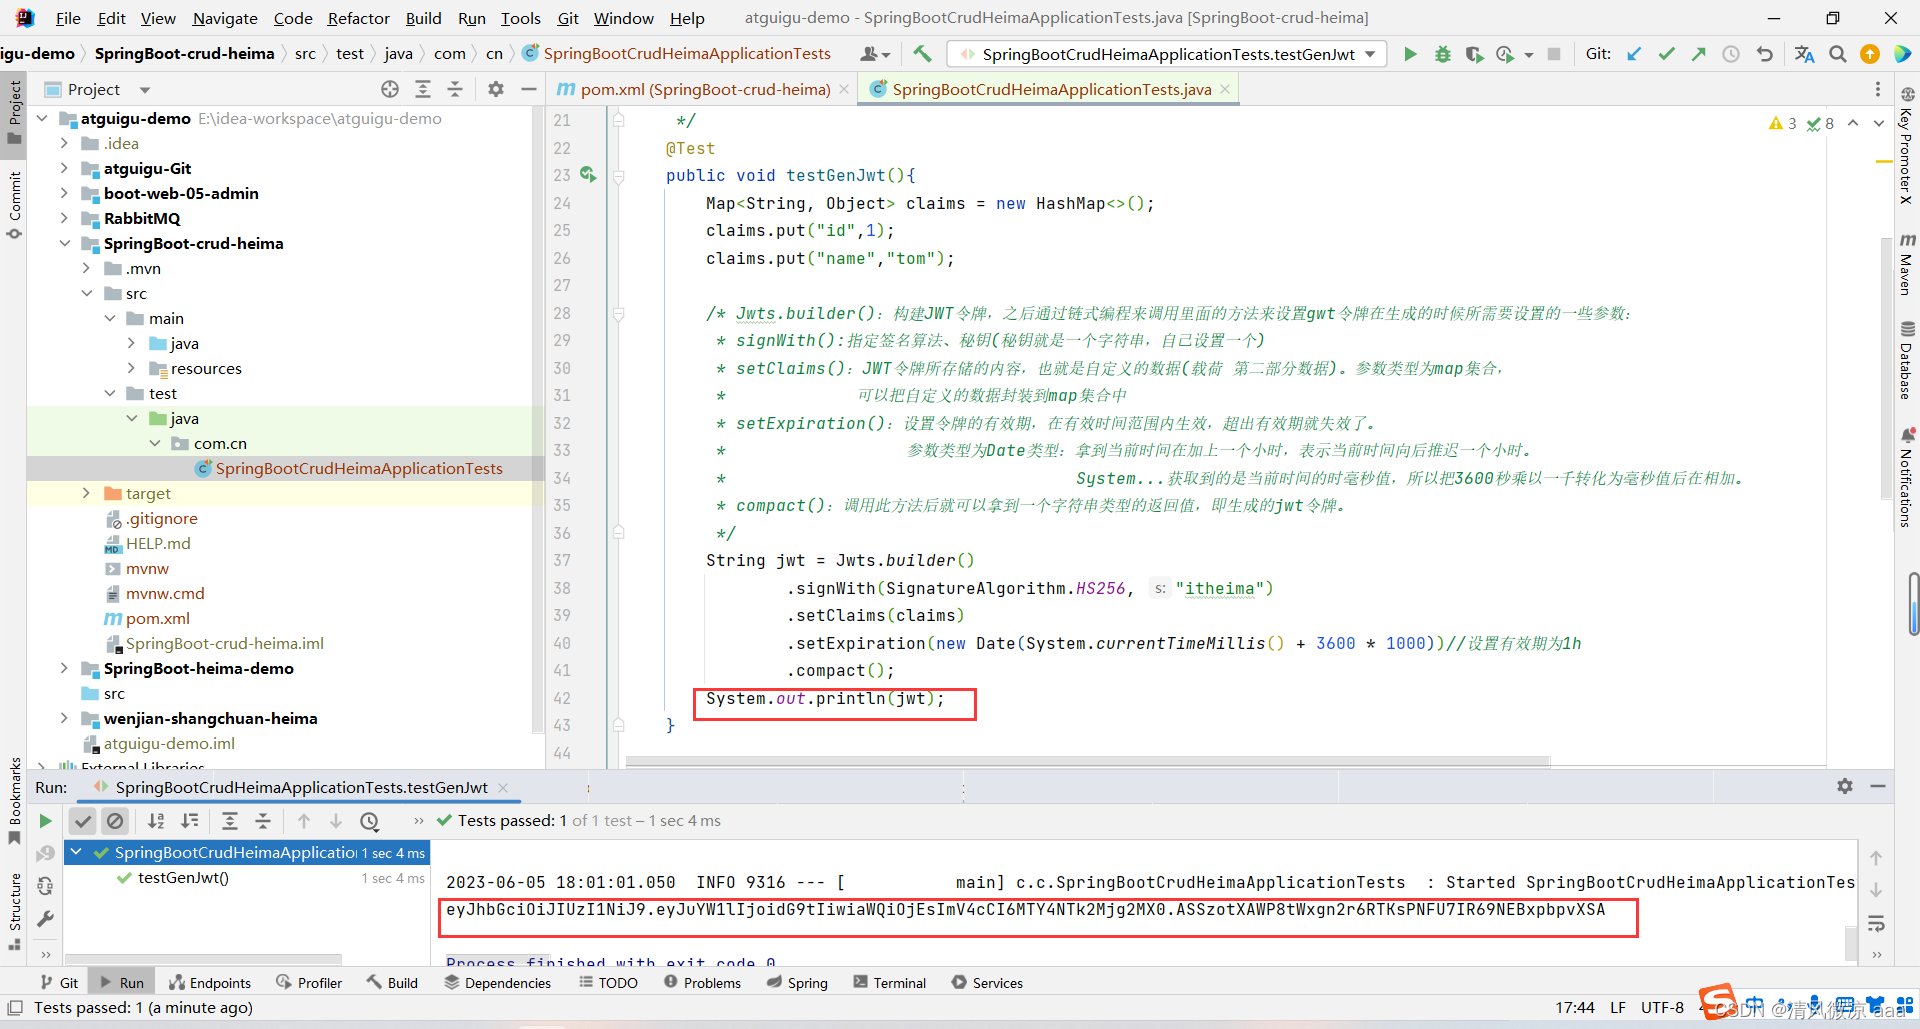The height and width of the screenshot is (1029, 1920).
Task: Click the editor horizontal scrollbar
Action: 1087,762
